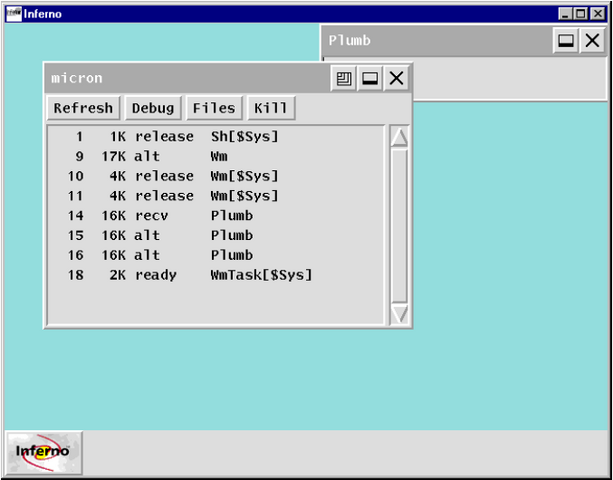This screenshot has width=613, height=480.
Task: Close the Plumb window
Action: coord(592,40)
